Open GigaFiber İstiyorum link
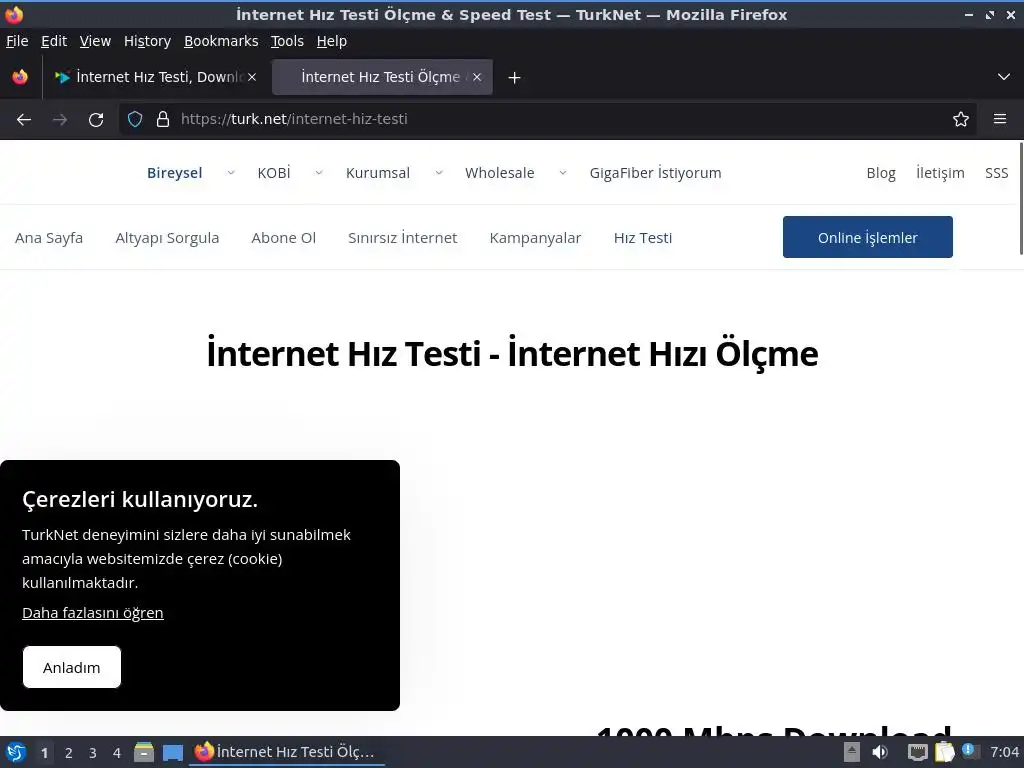The height and width of the screenshot is (768, 1024). [655, 173]
